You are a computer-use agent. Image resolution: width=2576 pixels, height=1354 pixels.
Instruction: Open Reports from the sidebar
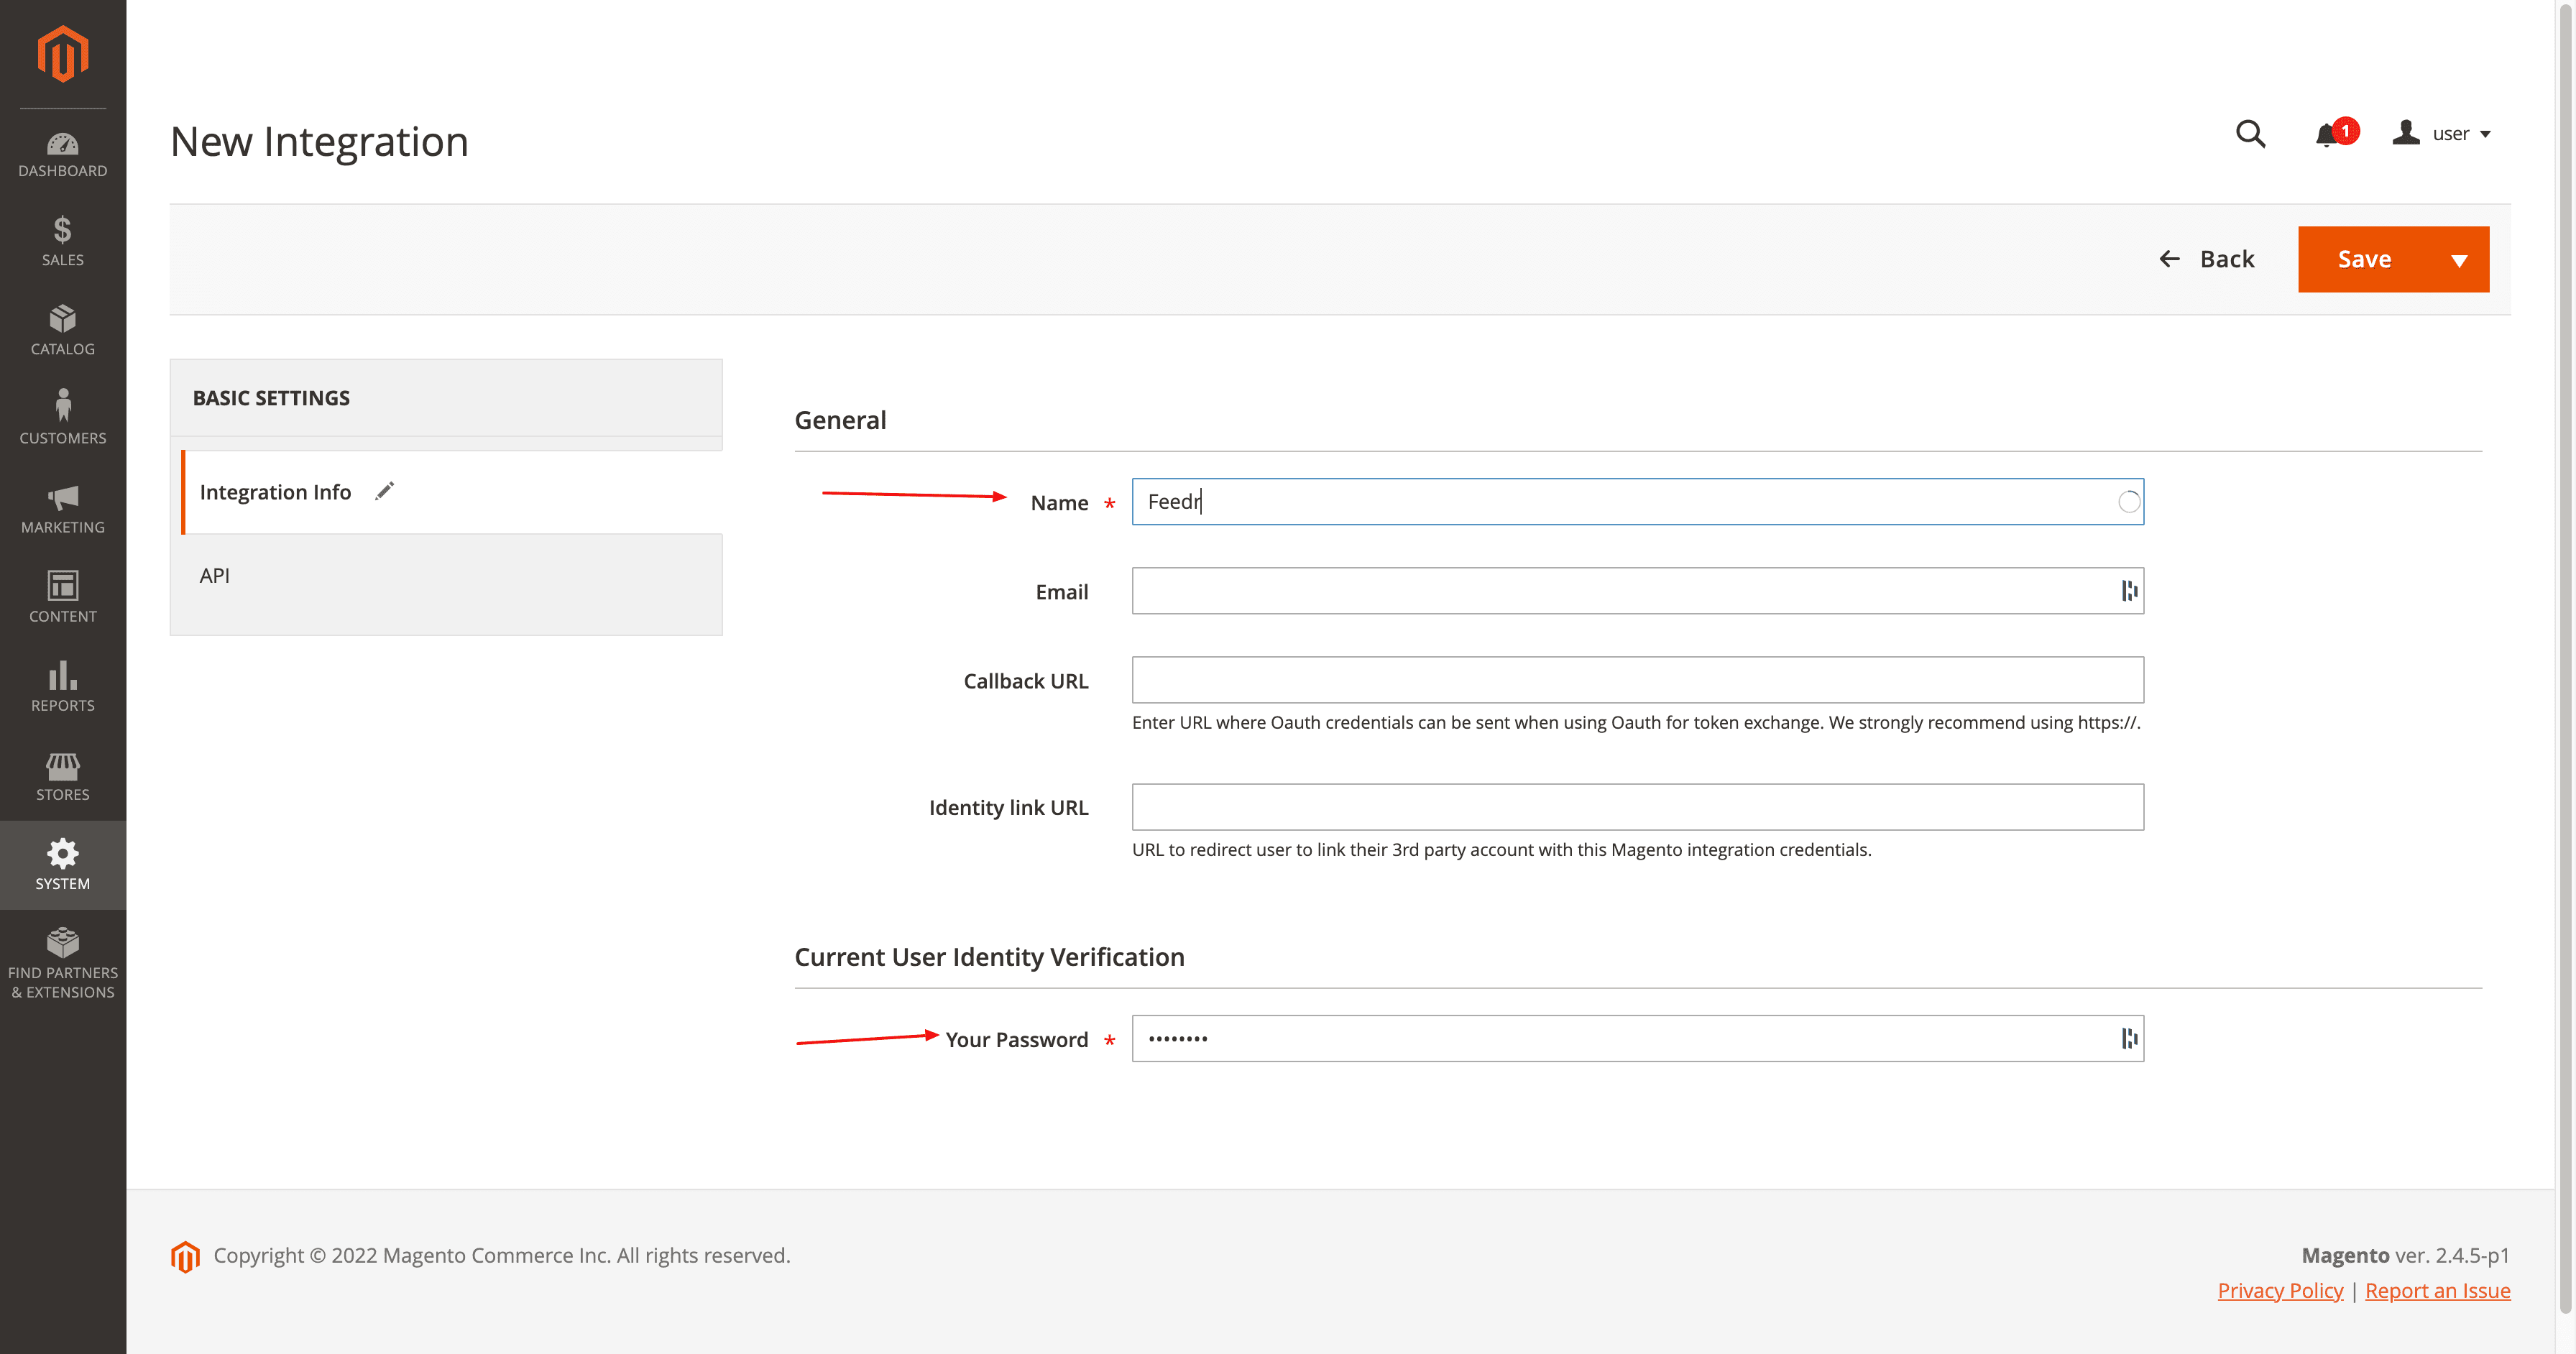click(x=63, y=686)
